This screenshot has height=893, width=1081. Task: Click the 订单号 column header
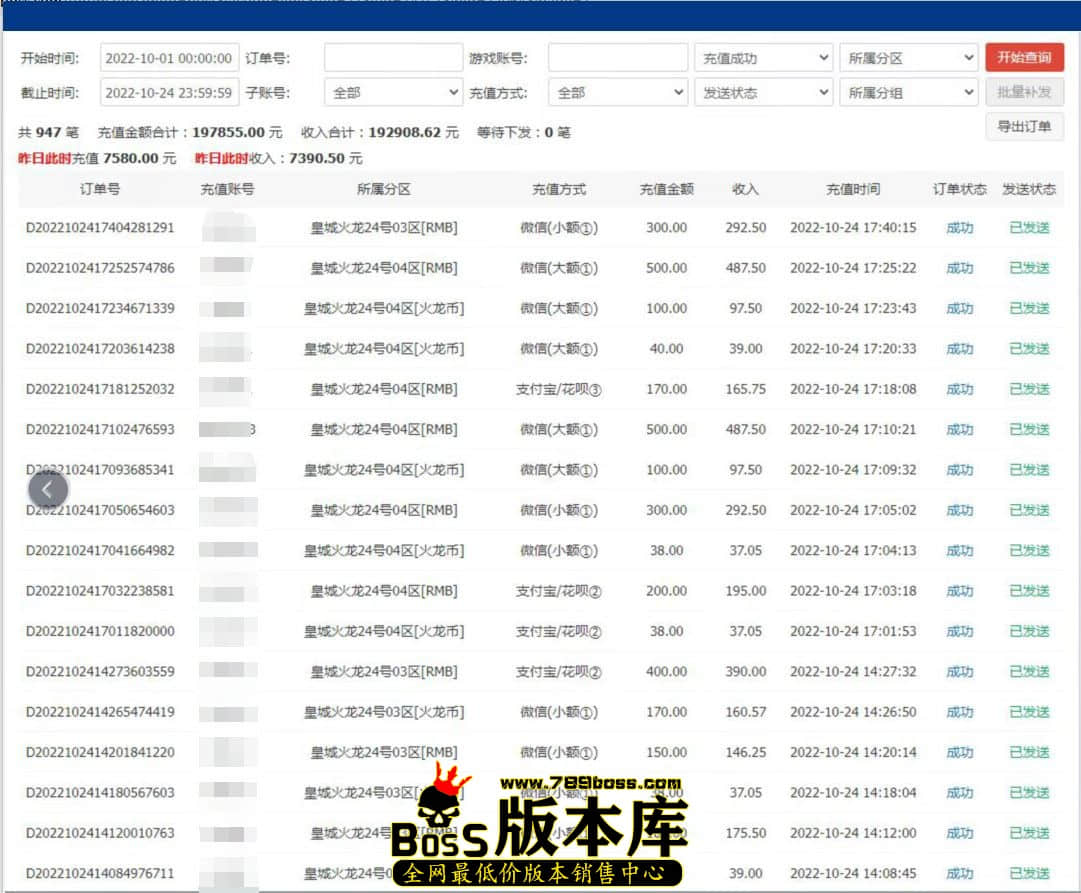98,190
